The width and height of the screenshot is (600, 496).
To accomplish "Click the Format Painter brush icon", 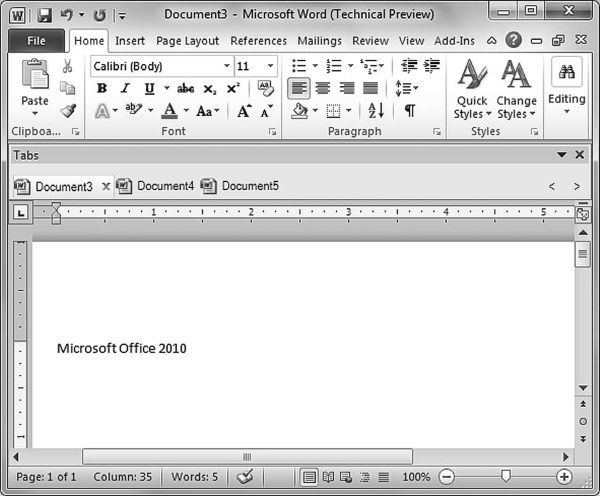I will point(68,111).
